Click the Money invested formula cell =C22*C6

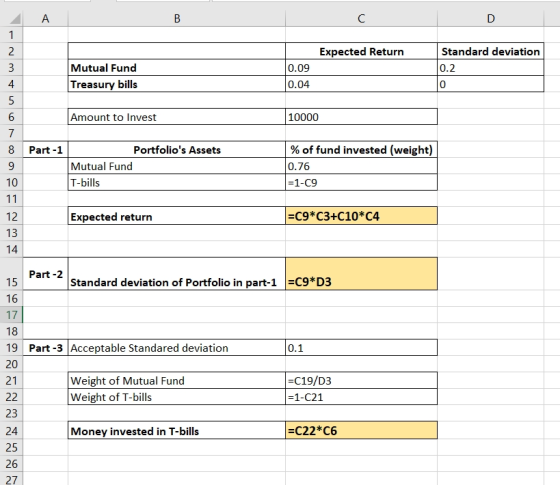361,430
